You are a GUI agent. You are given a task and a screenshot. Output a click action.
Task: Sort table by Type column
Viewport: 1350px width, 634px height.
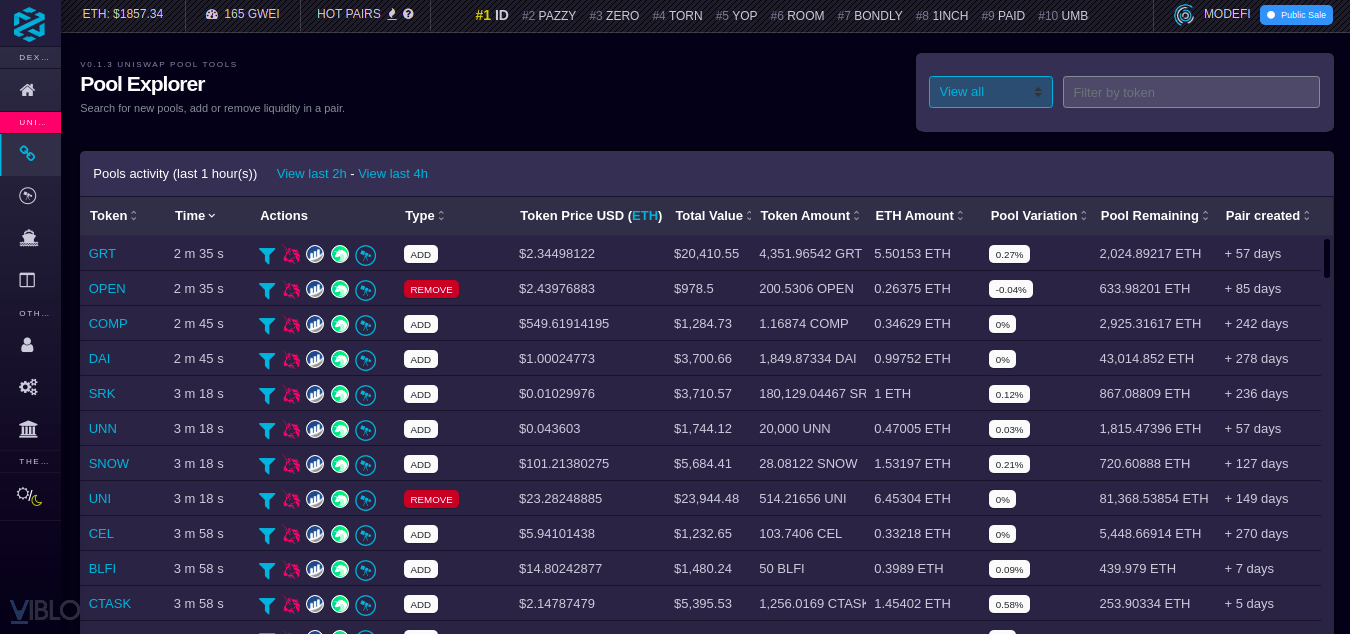424,215
